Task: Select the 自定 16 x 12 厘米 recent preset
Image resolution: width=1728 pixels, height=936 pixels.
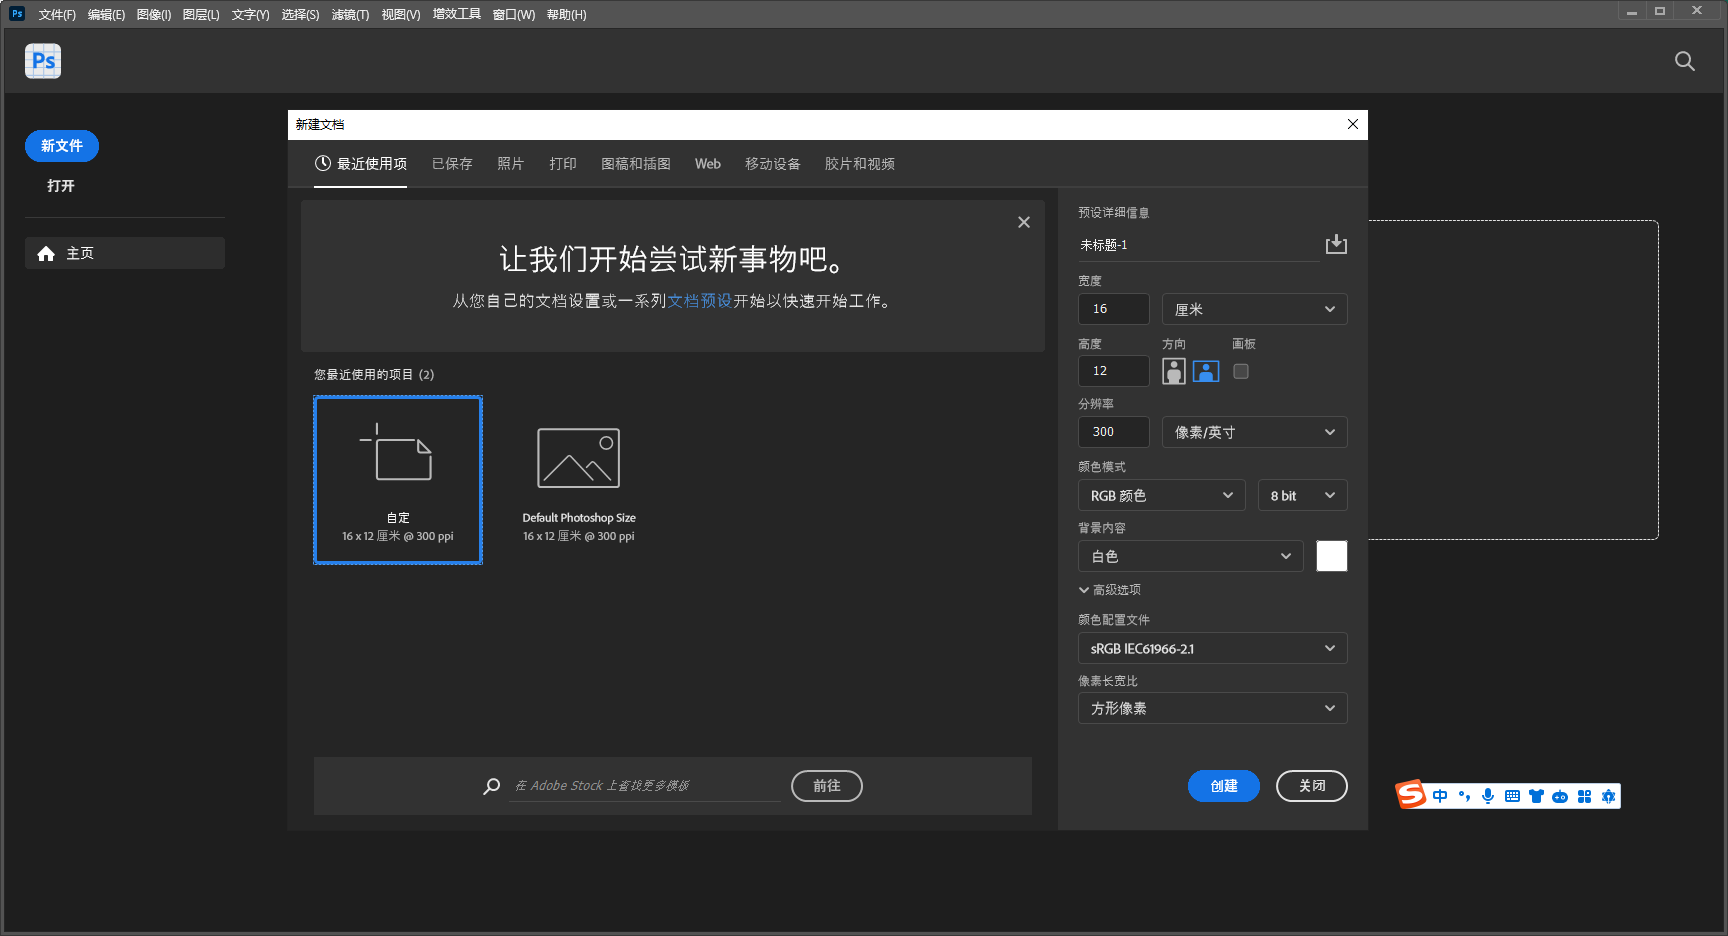Action: 397,480
